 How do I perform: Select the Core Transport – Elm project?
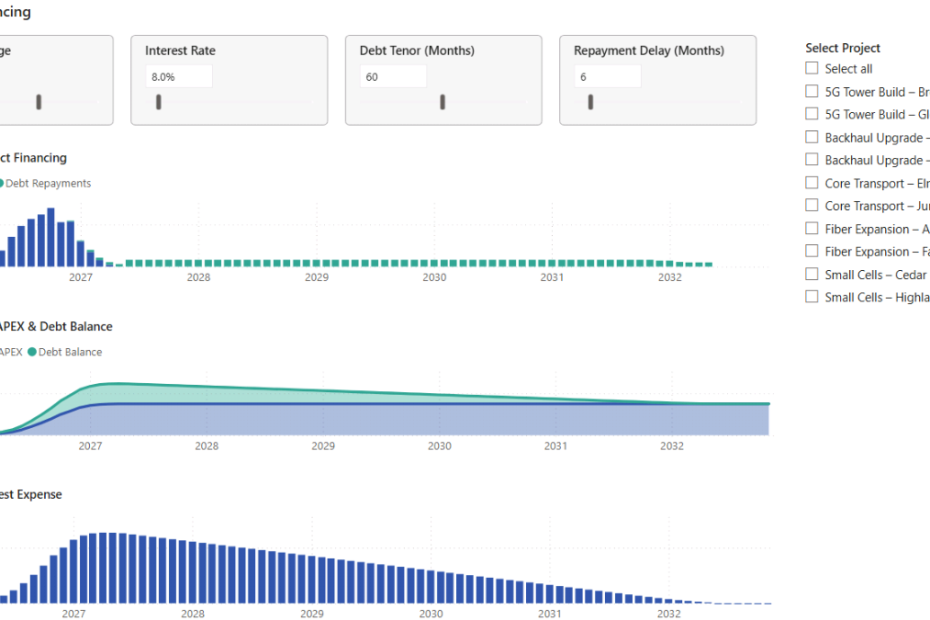pyautogui.click(x=811, y=182)
